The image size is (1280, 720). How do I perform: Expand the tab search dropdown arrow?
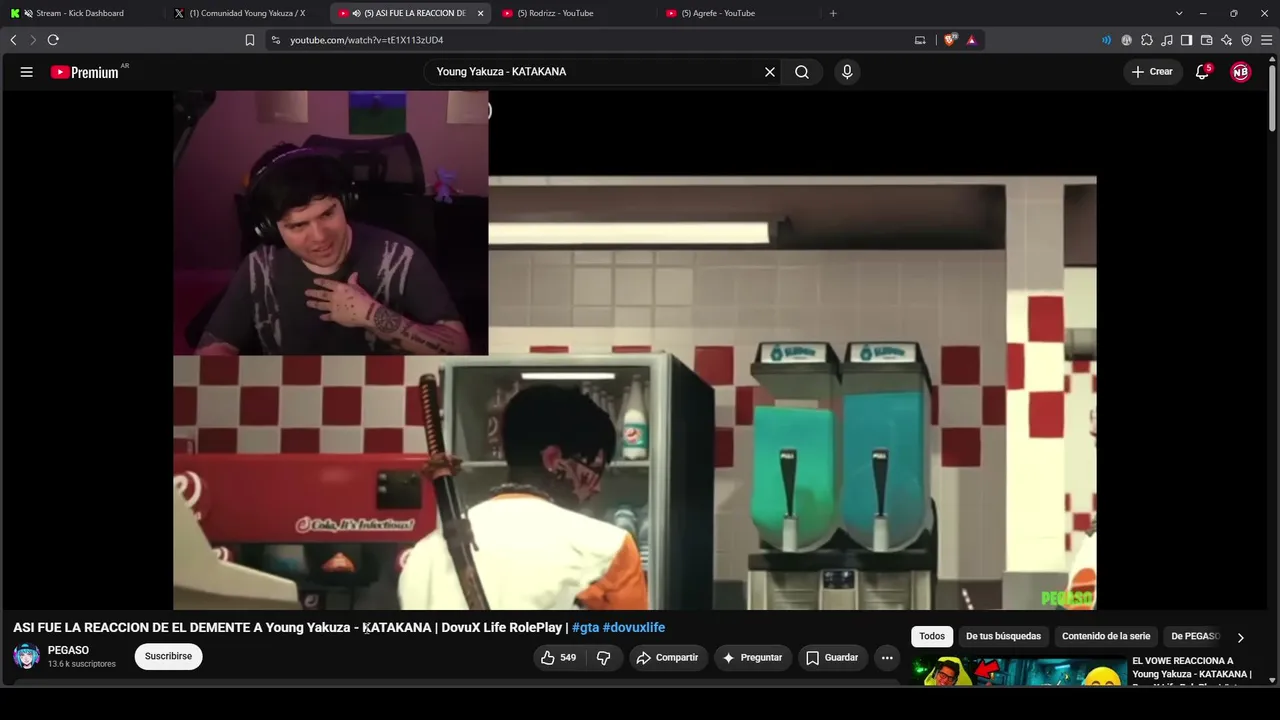1179,13
